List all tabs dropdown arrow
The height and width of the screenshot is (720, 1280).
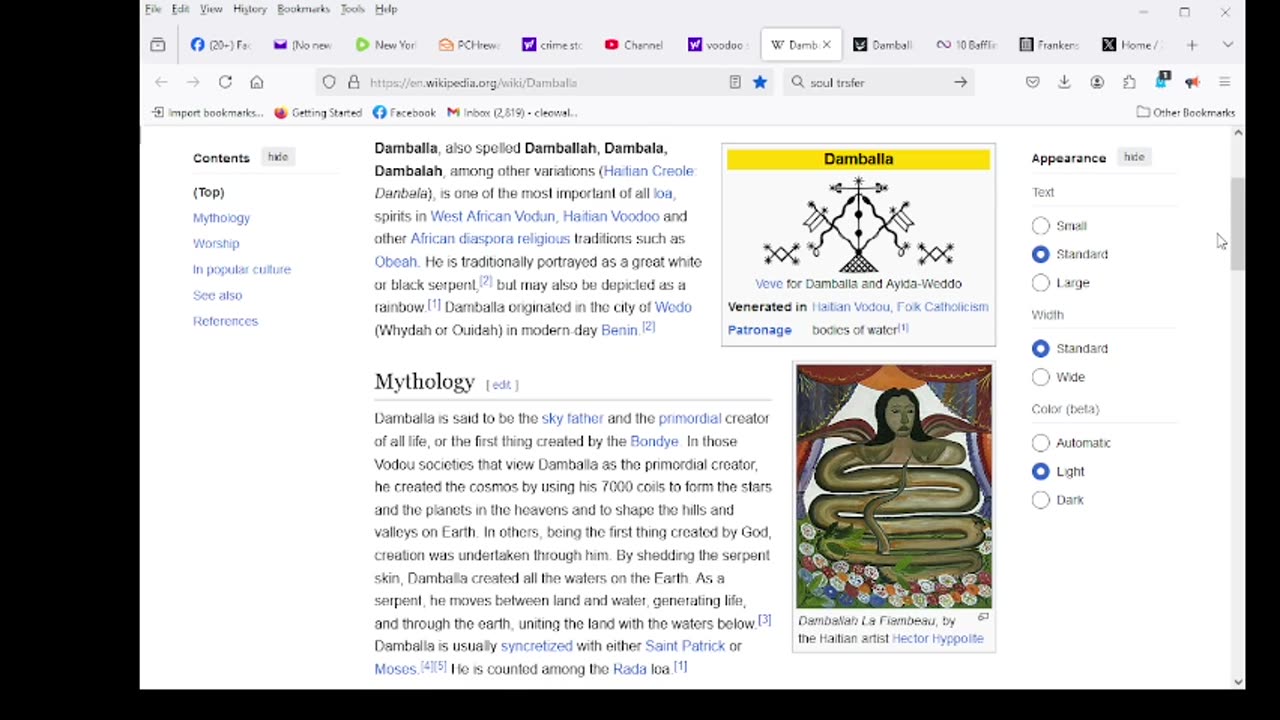click(1228, 45)
